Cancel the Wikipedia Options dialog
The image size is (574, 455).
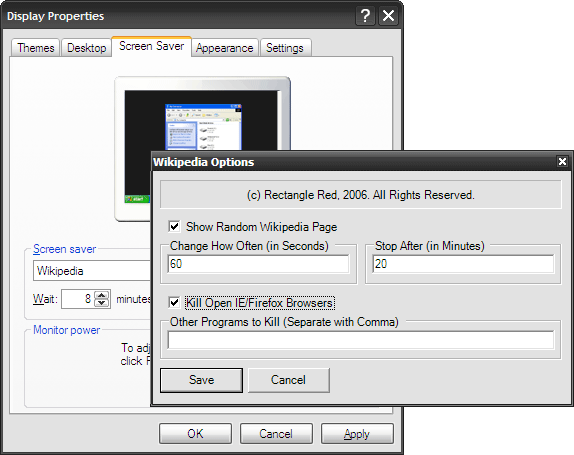[x=288, y=380]
